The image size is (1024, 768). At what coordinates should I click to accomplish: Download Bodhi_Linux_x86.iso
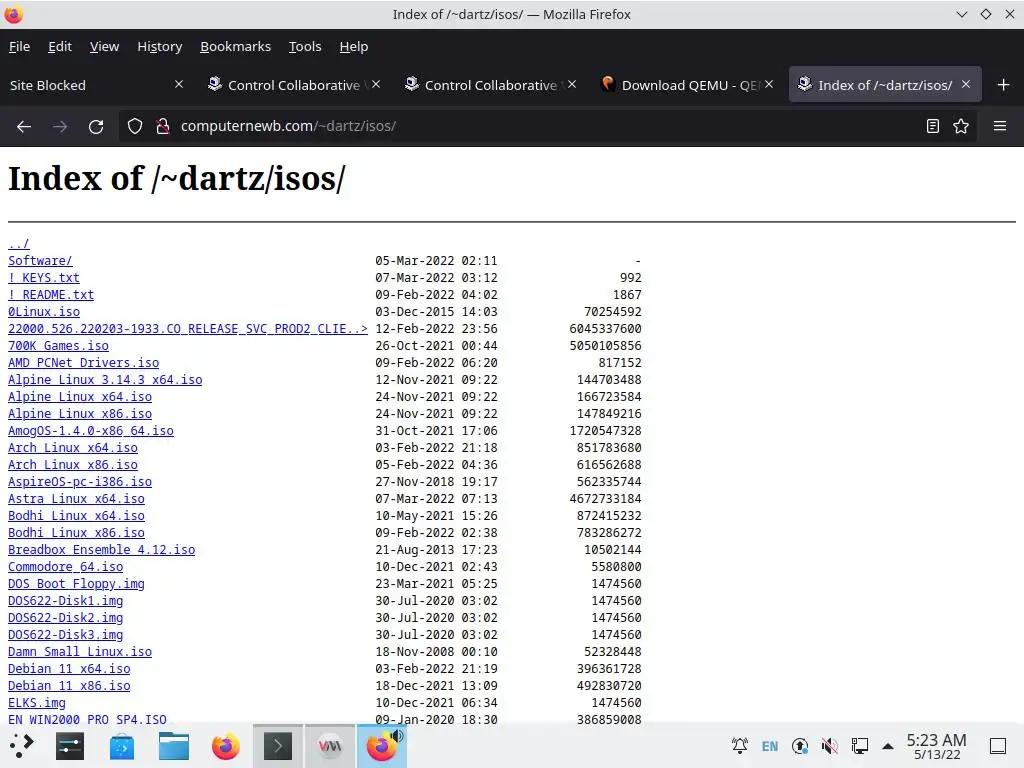click(x=76, y=532)
